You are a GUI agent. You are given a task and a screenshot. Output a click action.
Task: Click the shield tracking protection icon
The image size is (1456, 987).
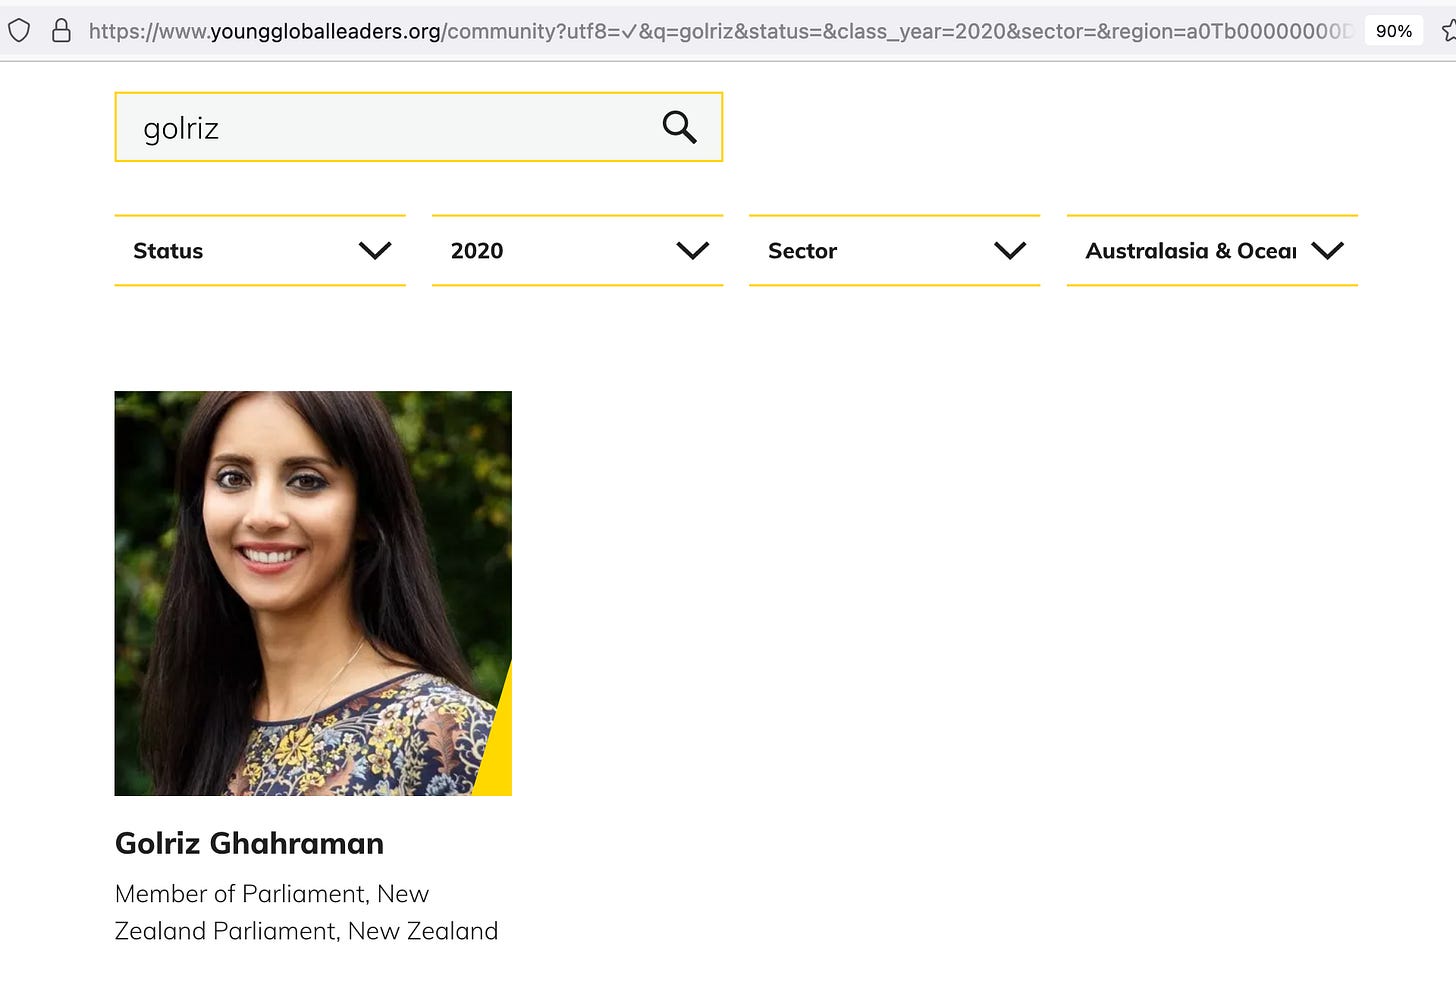point(19,31)
